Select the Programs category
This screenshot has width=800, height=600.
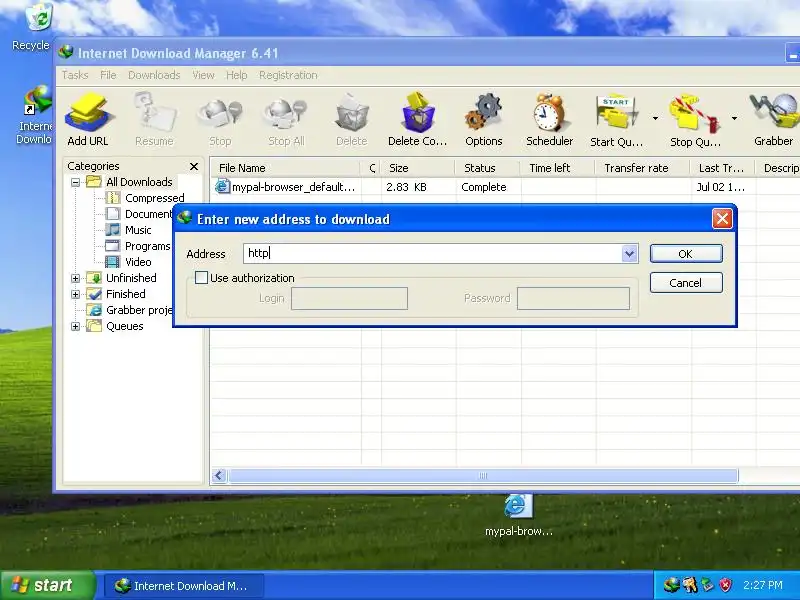[138, 246]
